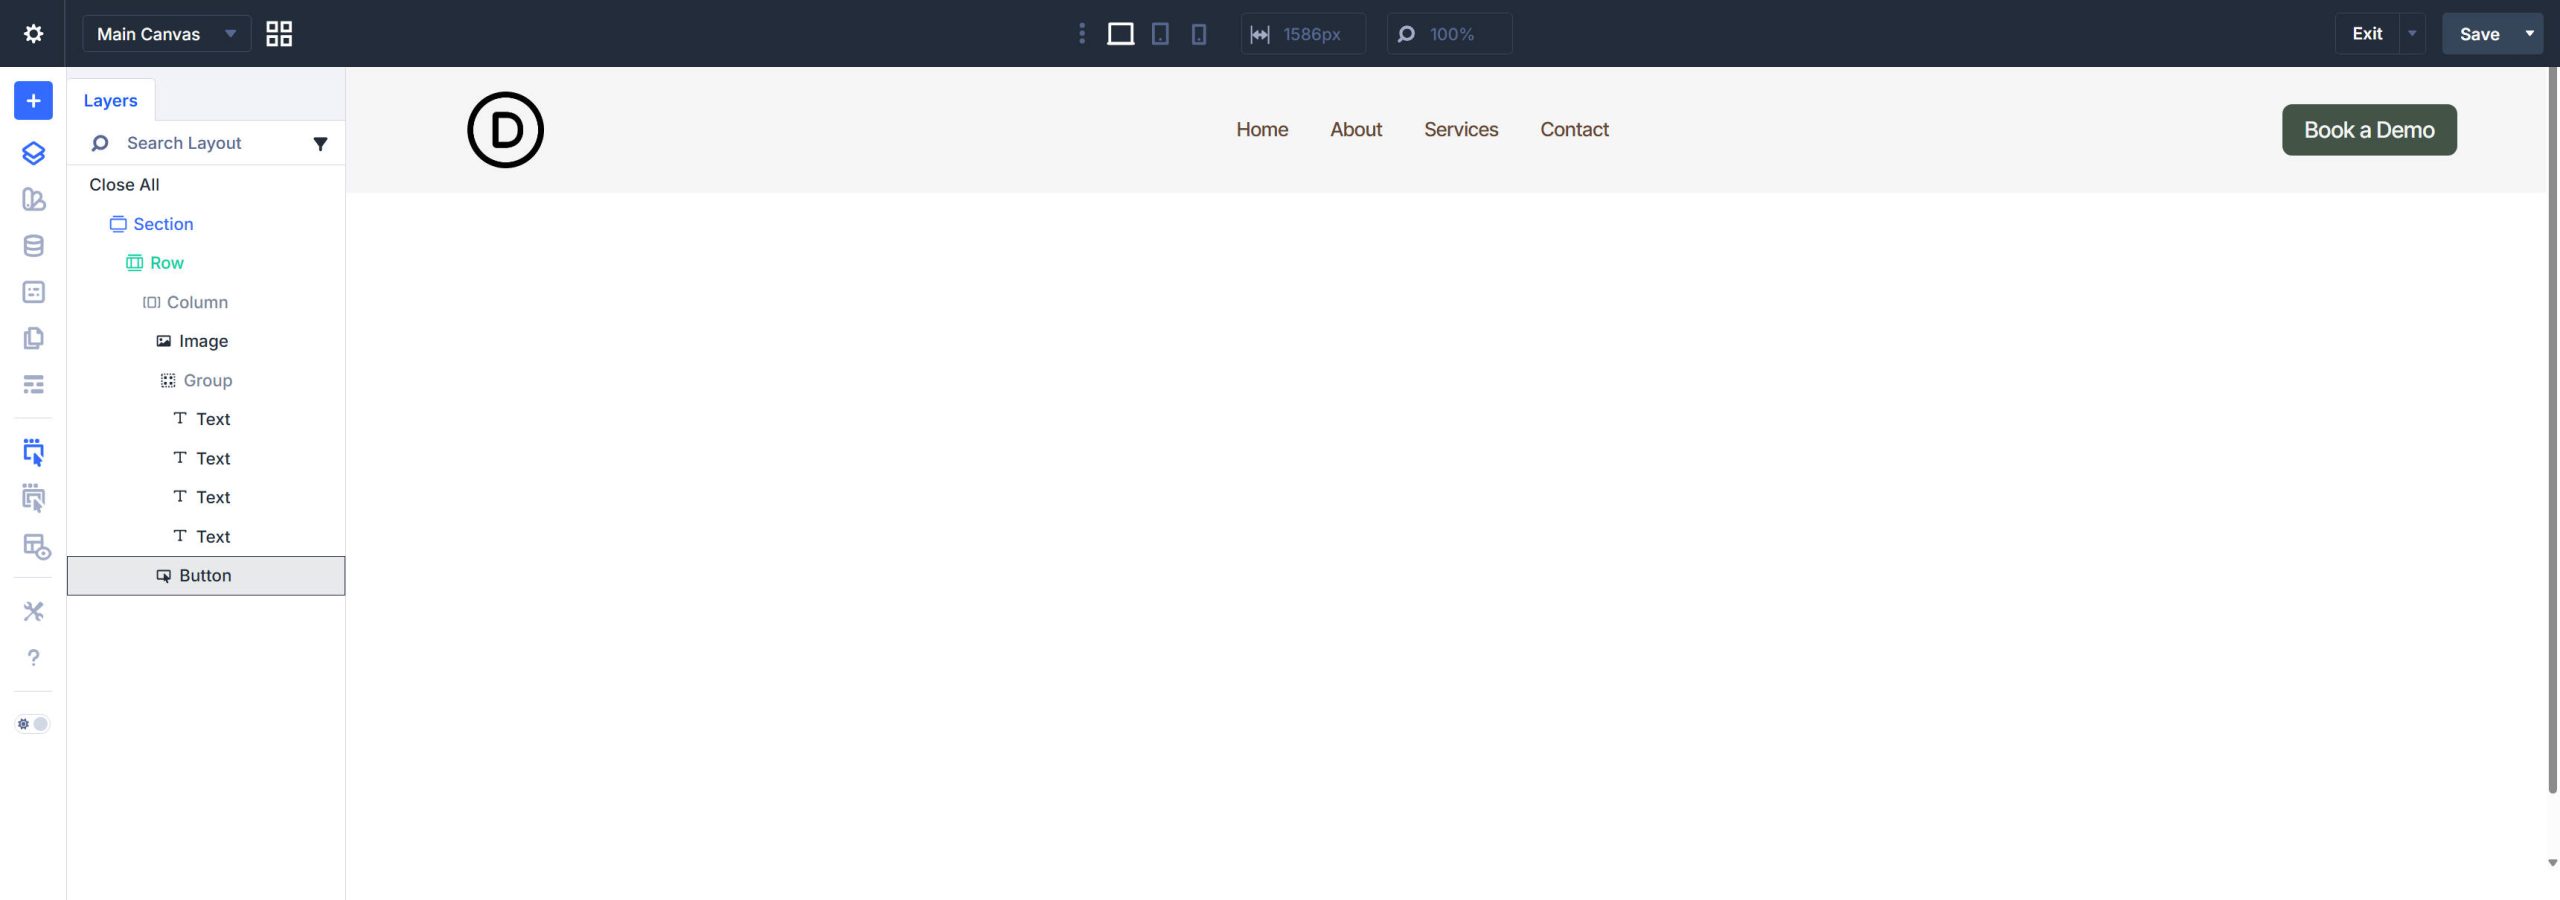This screenshot has height=900, width=2560.
Task: Open the Exit dropdown chevron
Action: 2410,33
